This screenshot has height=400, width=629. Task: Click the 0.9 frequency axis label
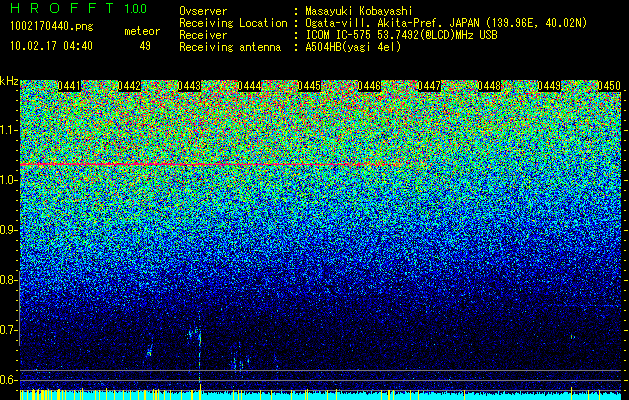click(x=9, y=230)
